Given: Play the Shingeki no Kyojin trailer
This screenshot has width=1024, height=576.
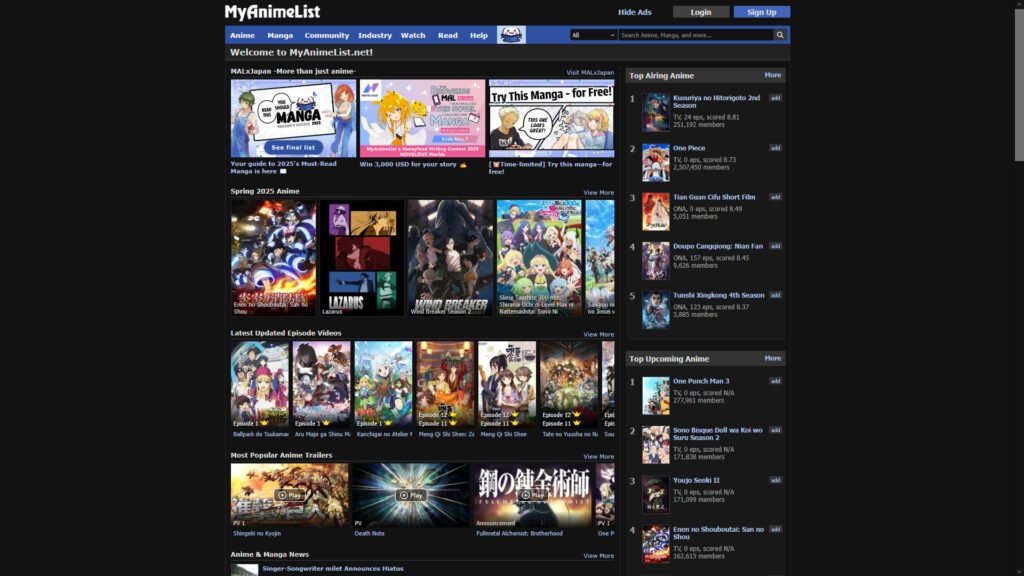Looking at the screenshot, I should tap(289, 495).
